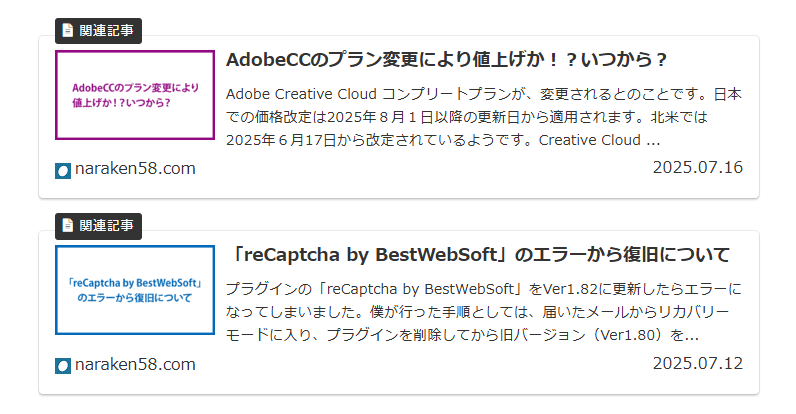Click the 2025.07.16 date
The width and height of the screenshot is (796, 414).
[698, 167]
